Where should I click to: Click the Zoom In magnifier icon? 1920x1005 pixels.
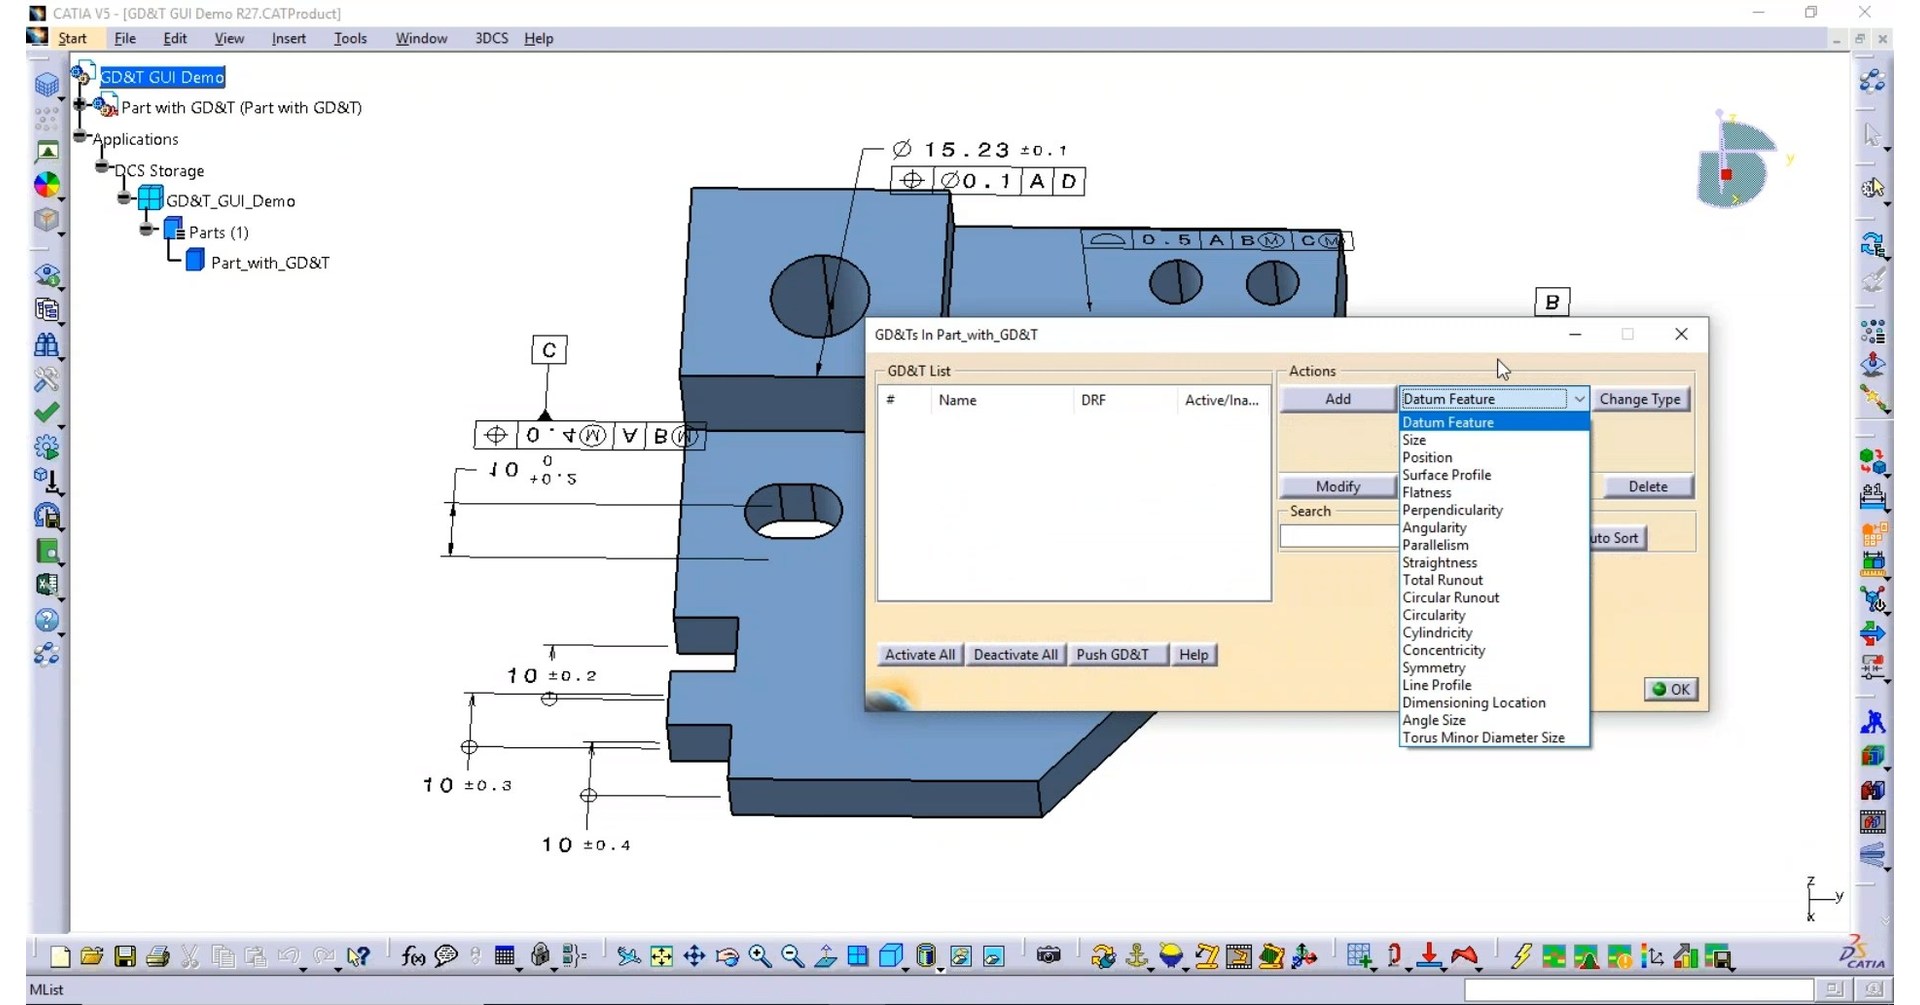(759, 956)
